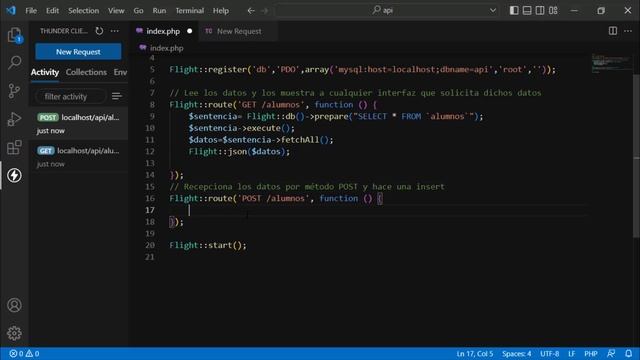Open the Help menu
Screen dimensions: 640x360
click(220, 11)
